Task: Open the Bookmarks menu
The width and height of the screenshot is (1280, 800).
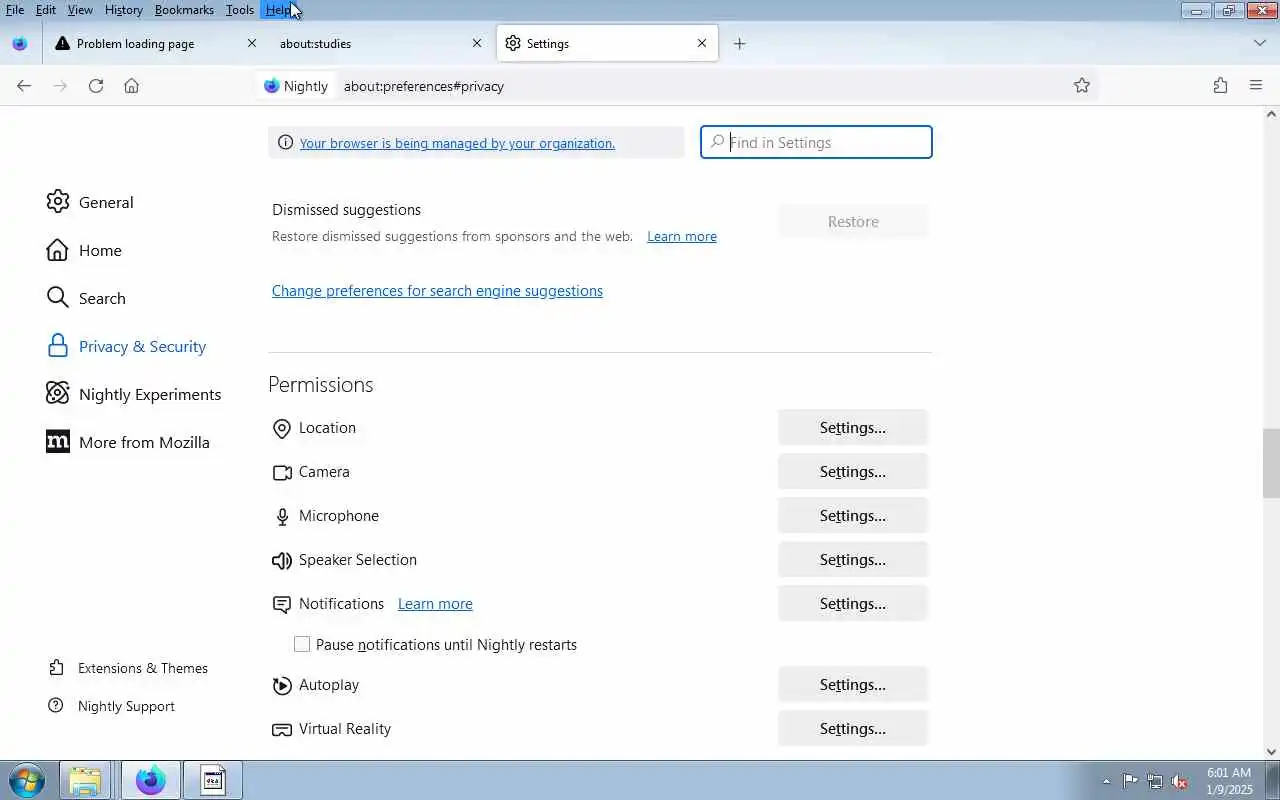Action: (184, 10)
